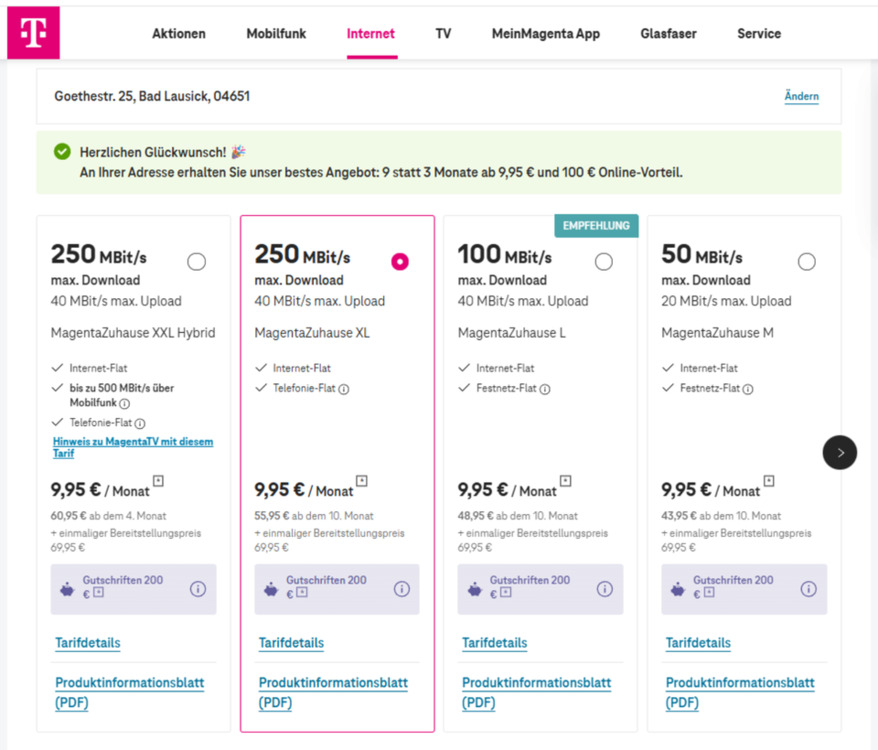Open info icon for XXL Hybrid Gutschriften

point(198,589)
